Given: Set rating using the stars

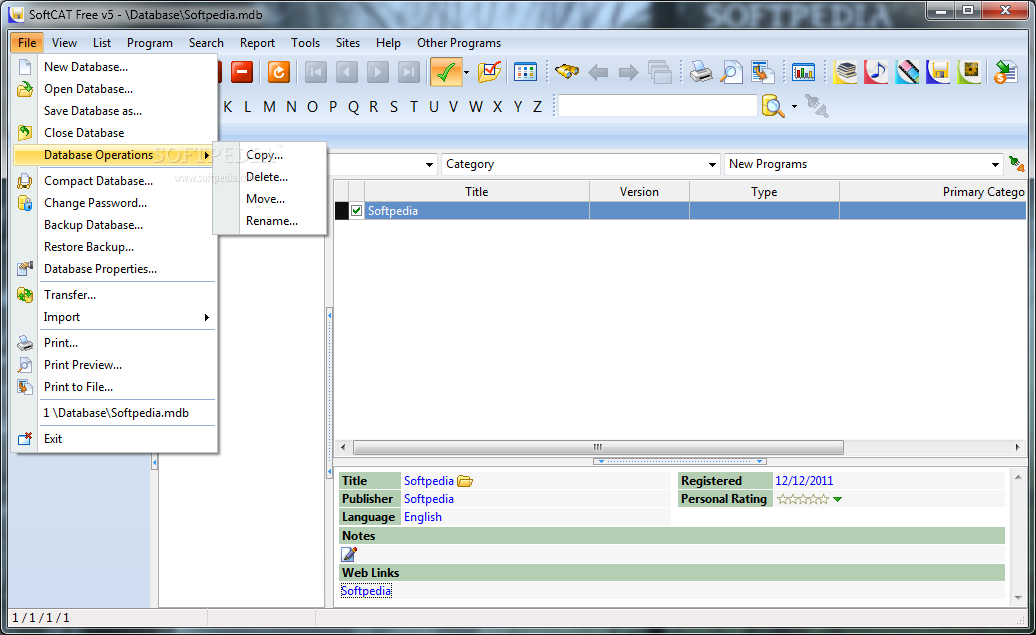Looking at the screenshot, I should [802, 499].
